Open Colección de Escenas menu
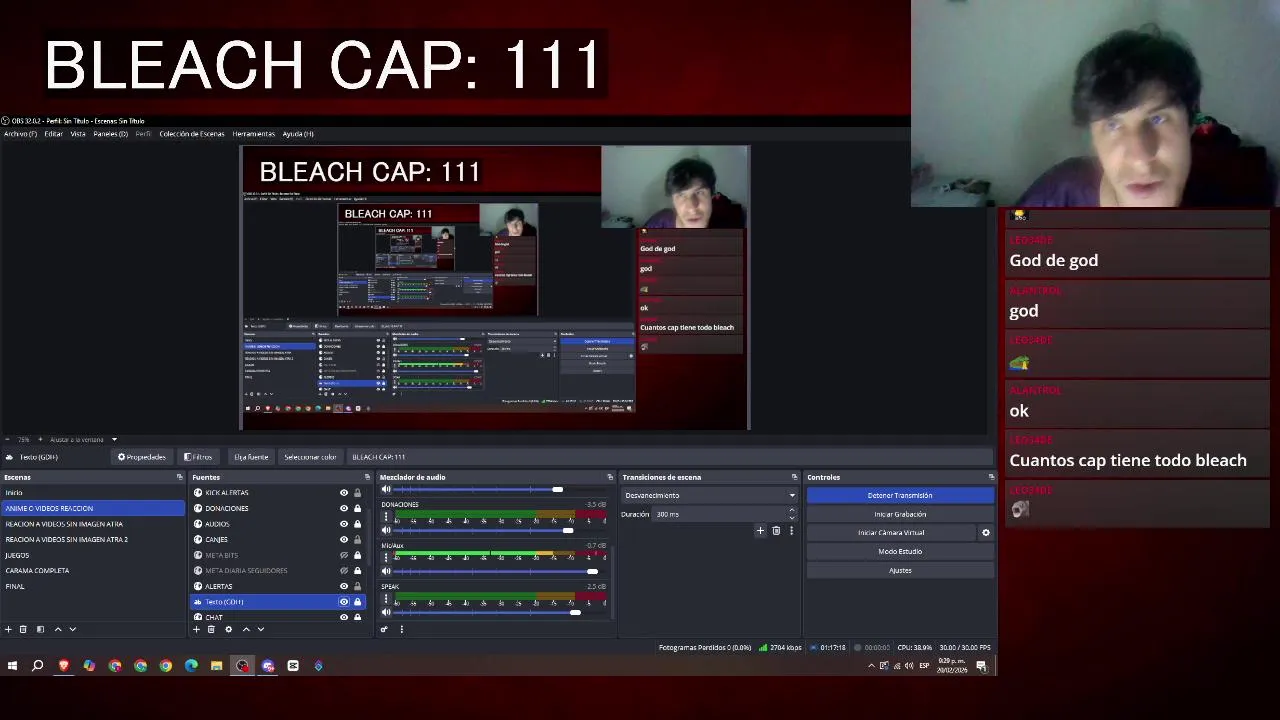This screenshot has width=1280, height=720. (192, 134)
